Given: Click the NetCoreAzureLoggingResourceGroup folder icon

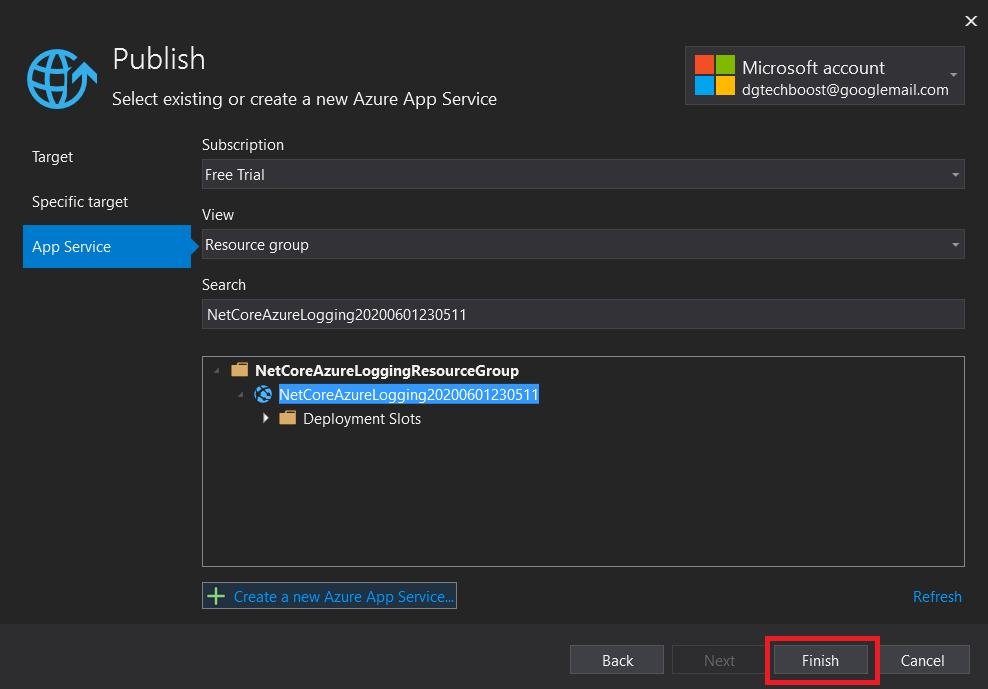Looking at the screenshot, I should 240,370.
